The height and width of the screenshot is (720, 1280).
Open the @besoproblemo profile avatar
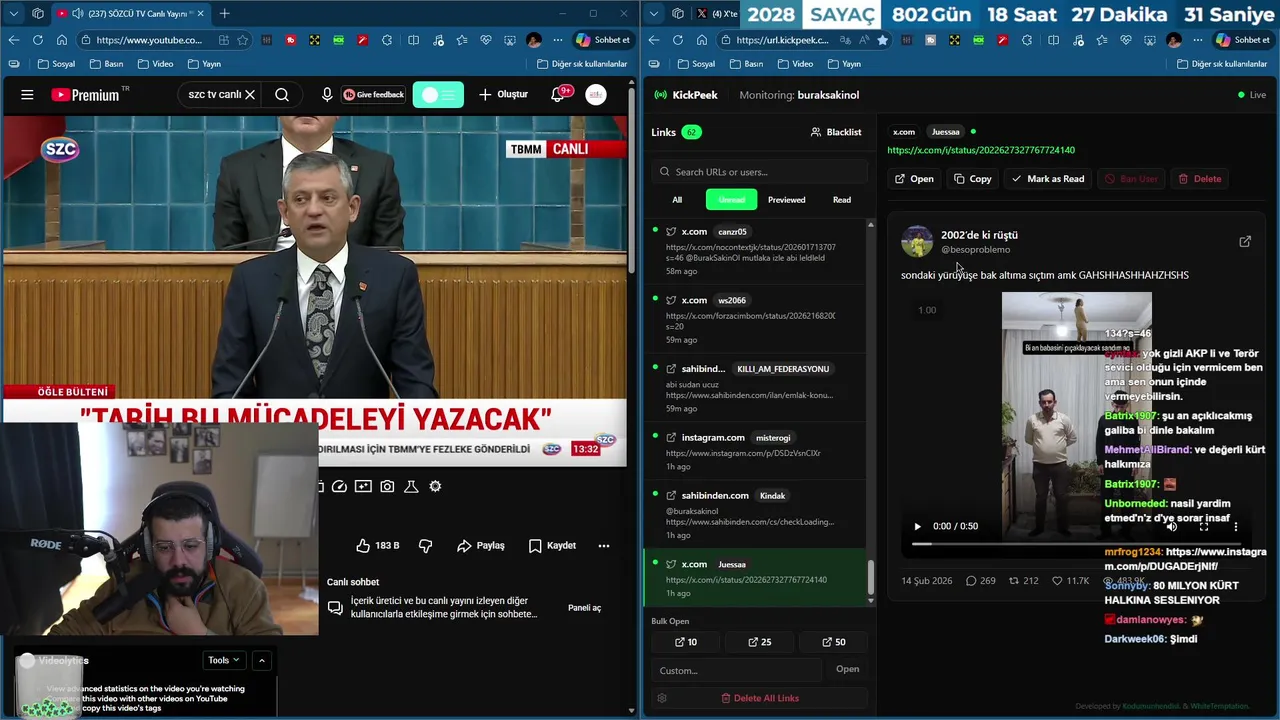[917, 241]
